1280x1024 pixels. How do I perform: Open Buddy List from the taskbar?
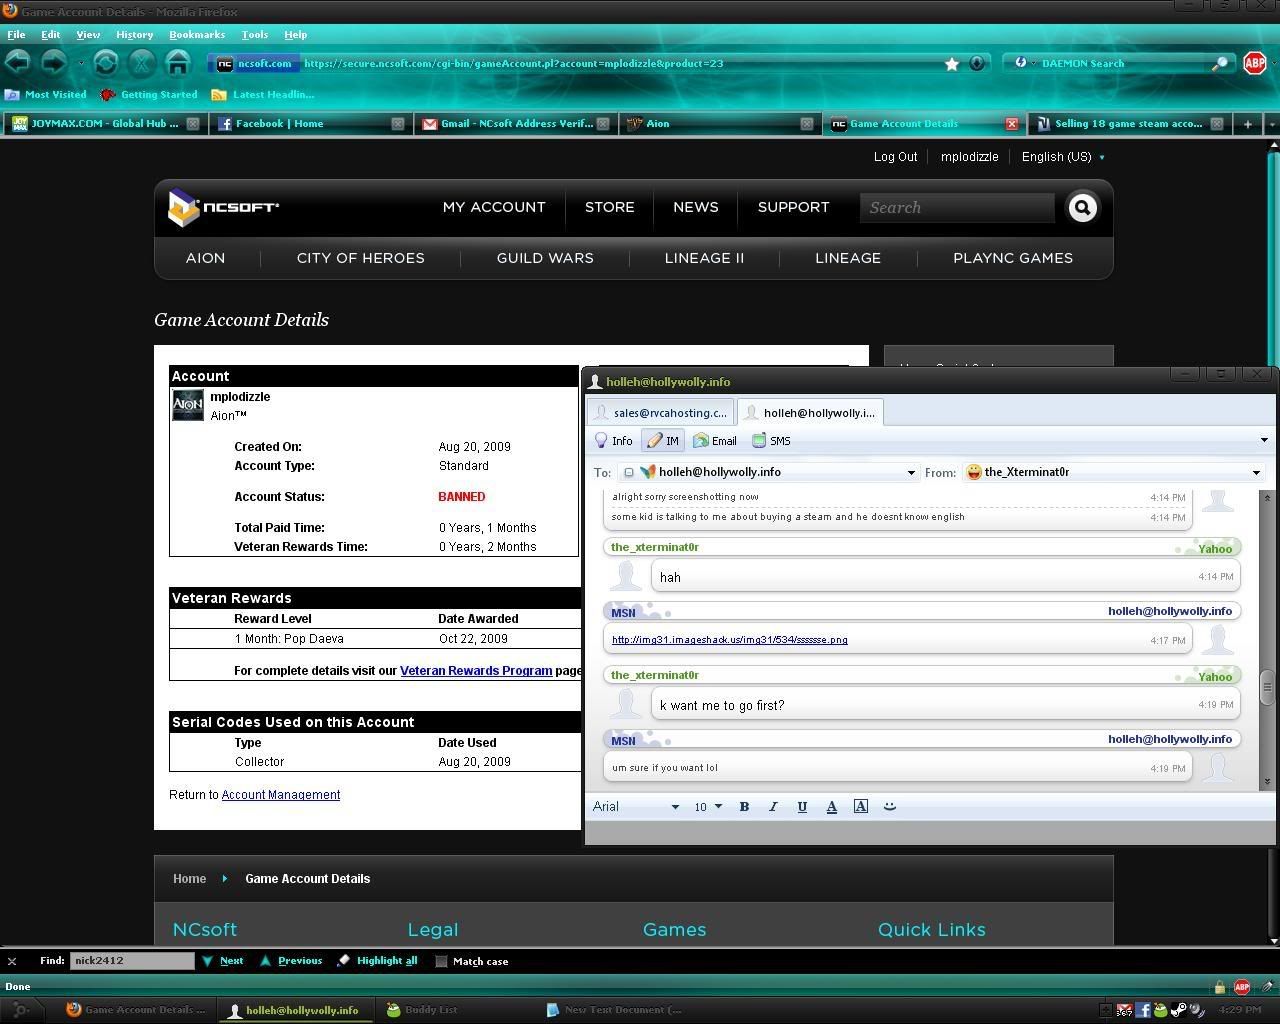click(422, 1010)
